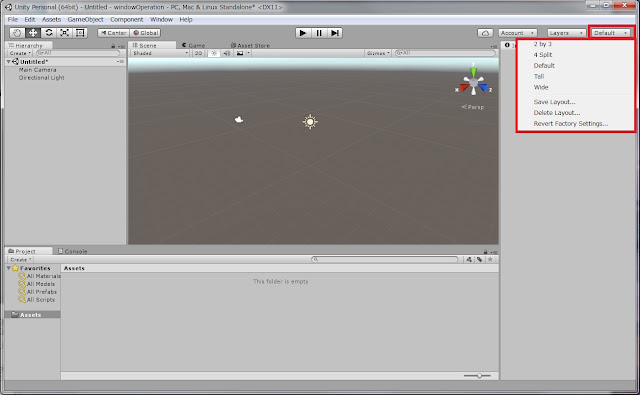Screen dimensions: 640x395
Task: Select Main Camera in Hierarchy
Action: tap(38, 70)
